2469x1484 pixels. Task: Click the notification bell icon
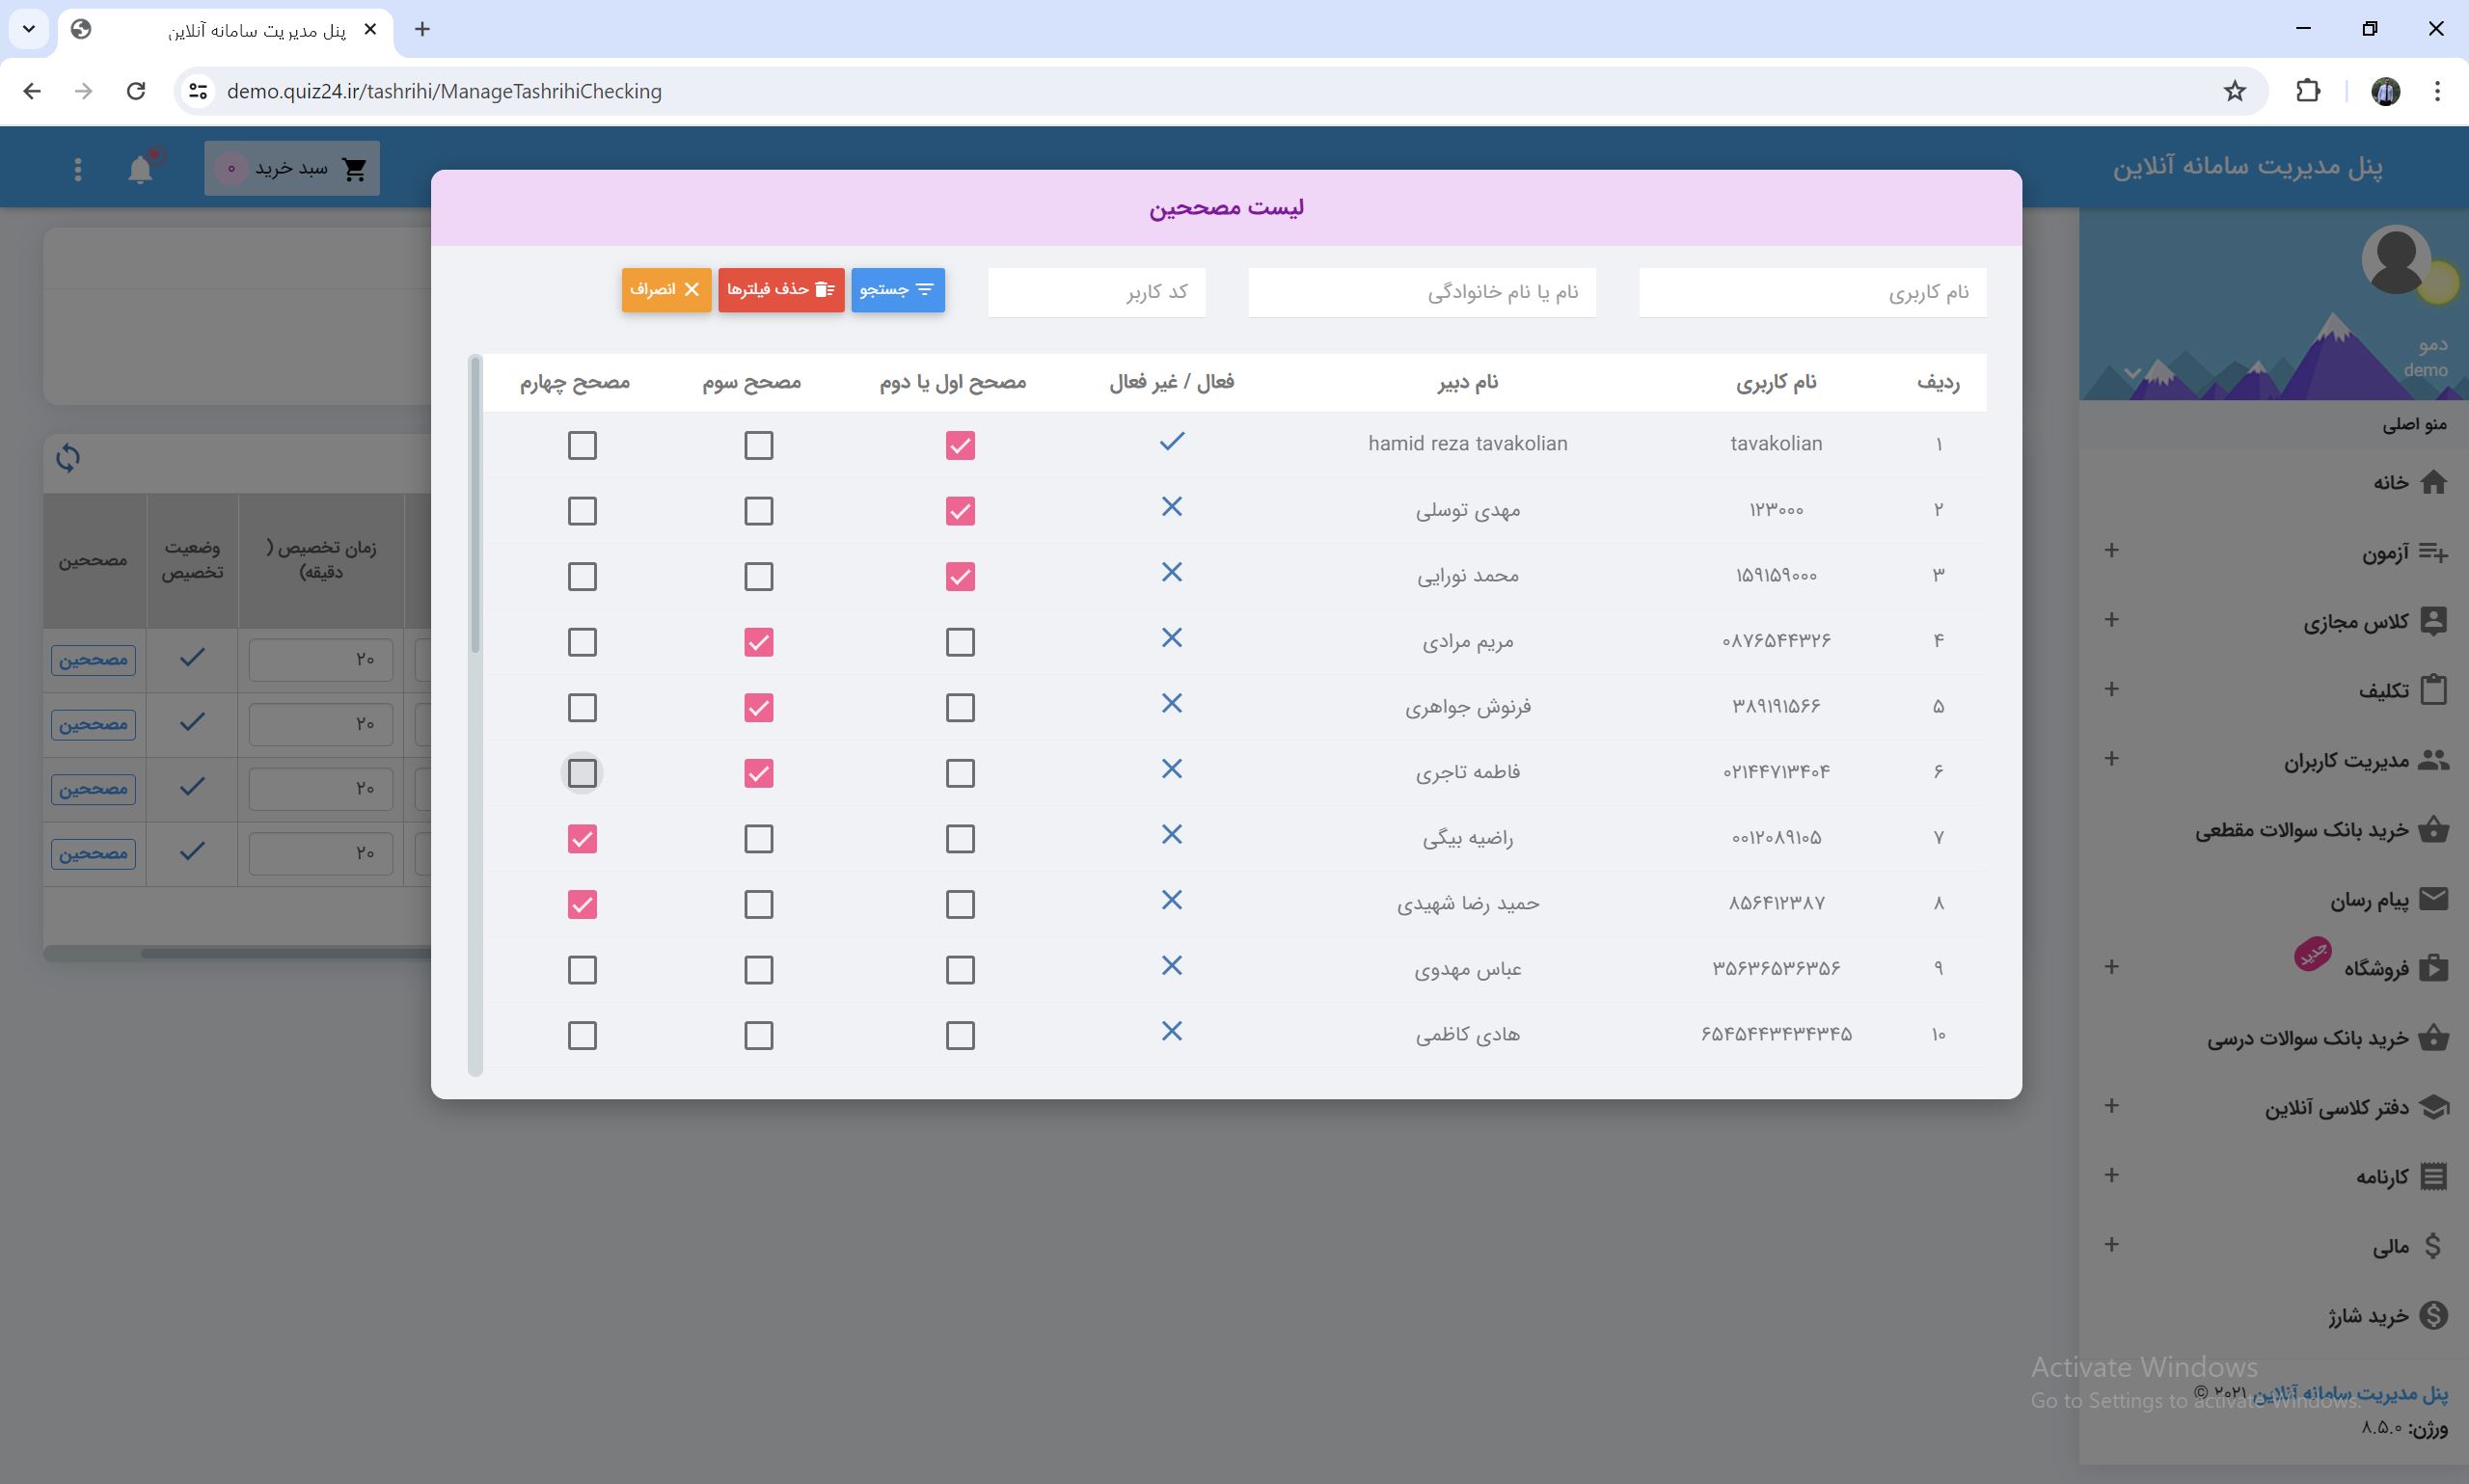(140, 169)
